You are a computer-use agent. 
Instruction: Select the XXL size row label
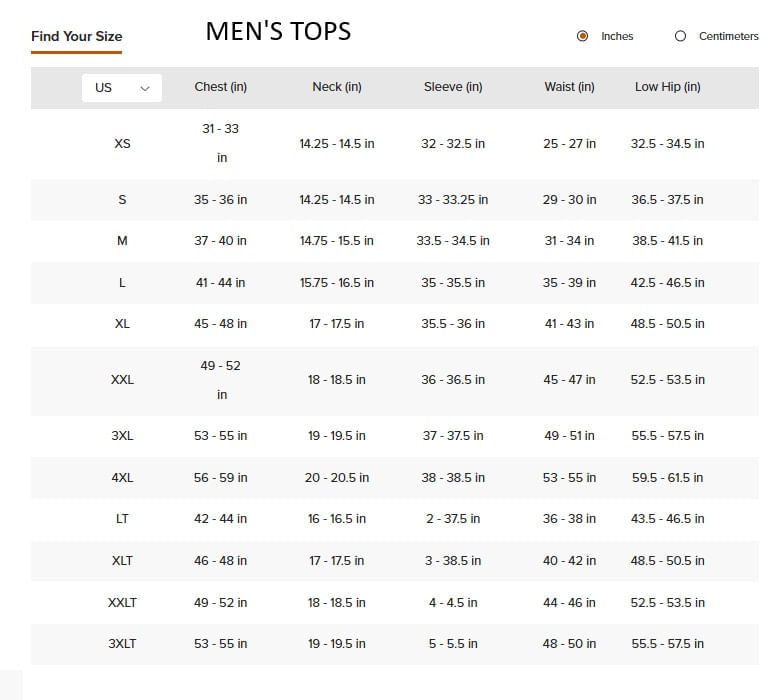[122, 380]
